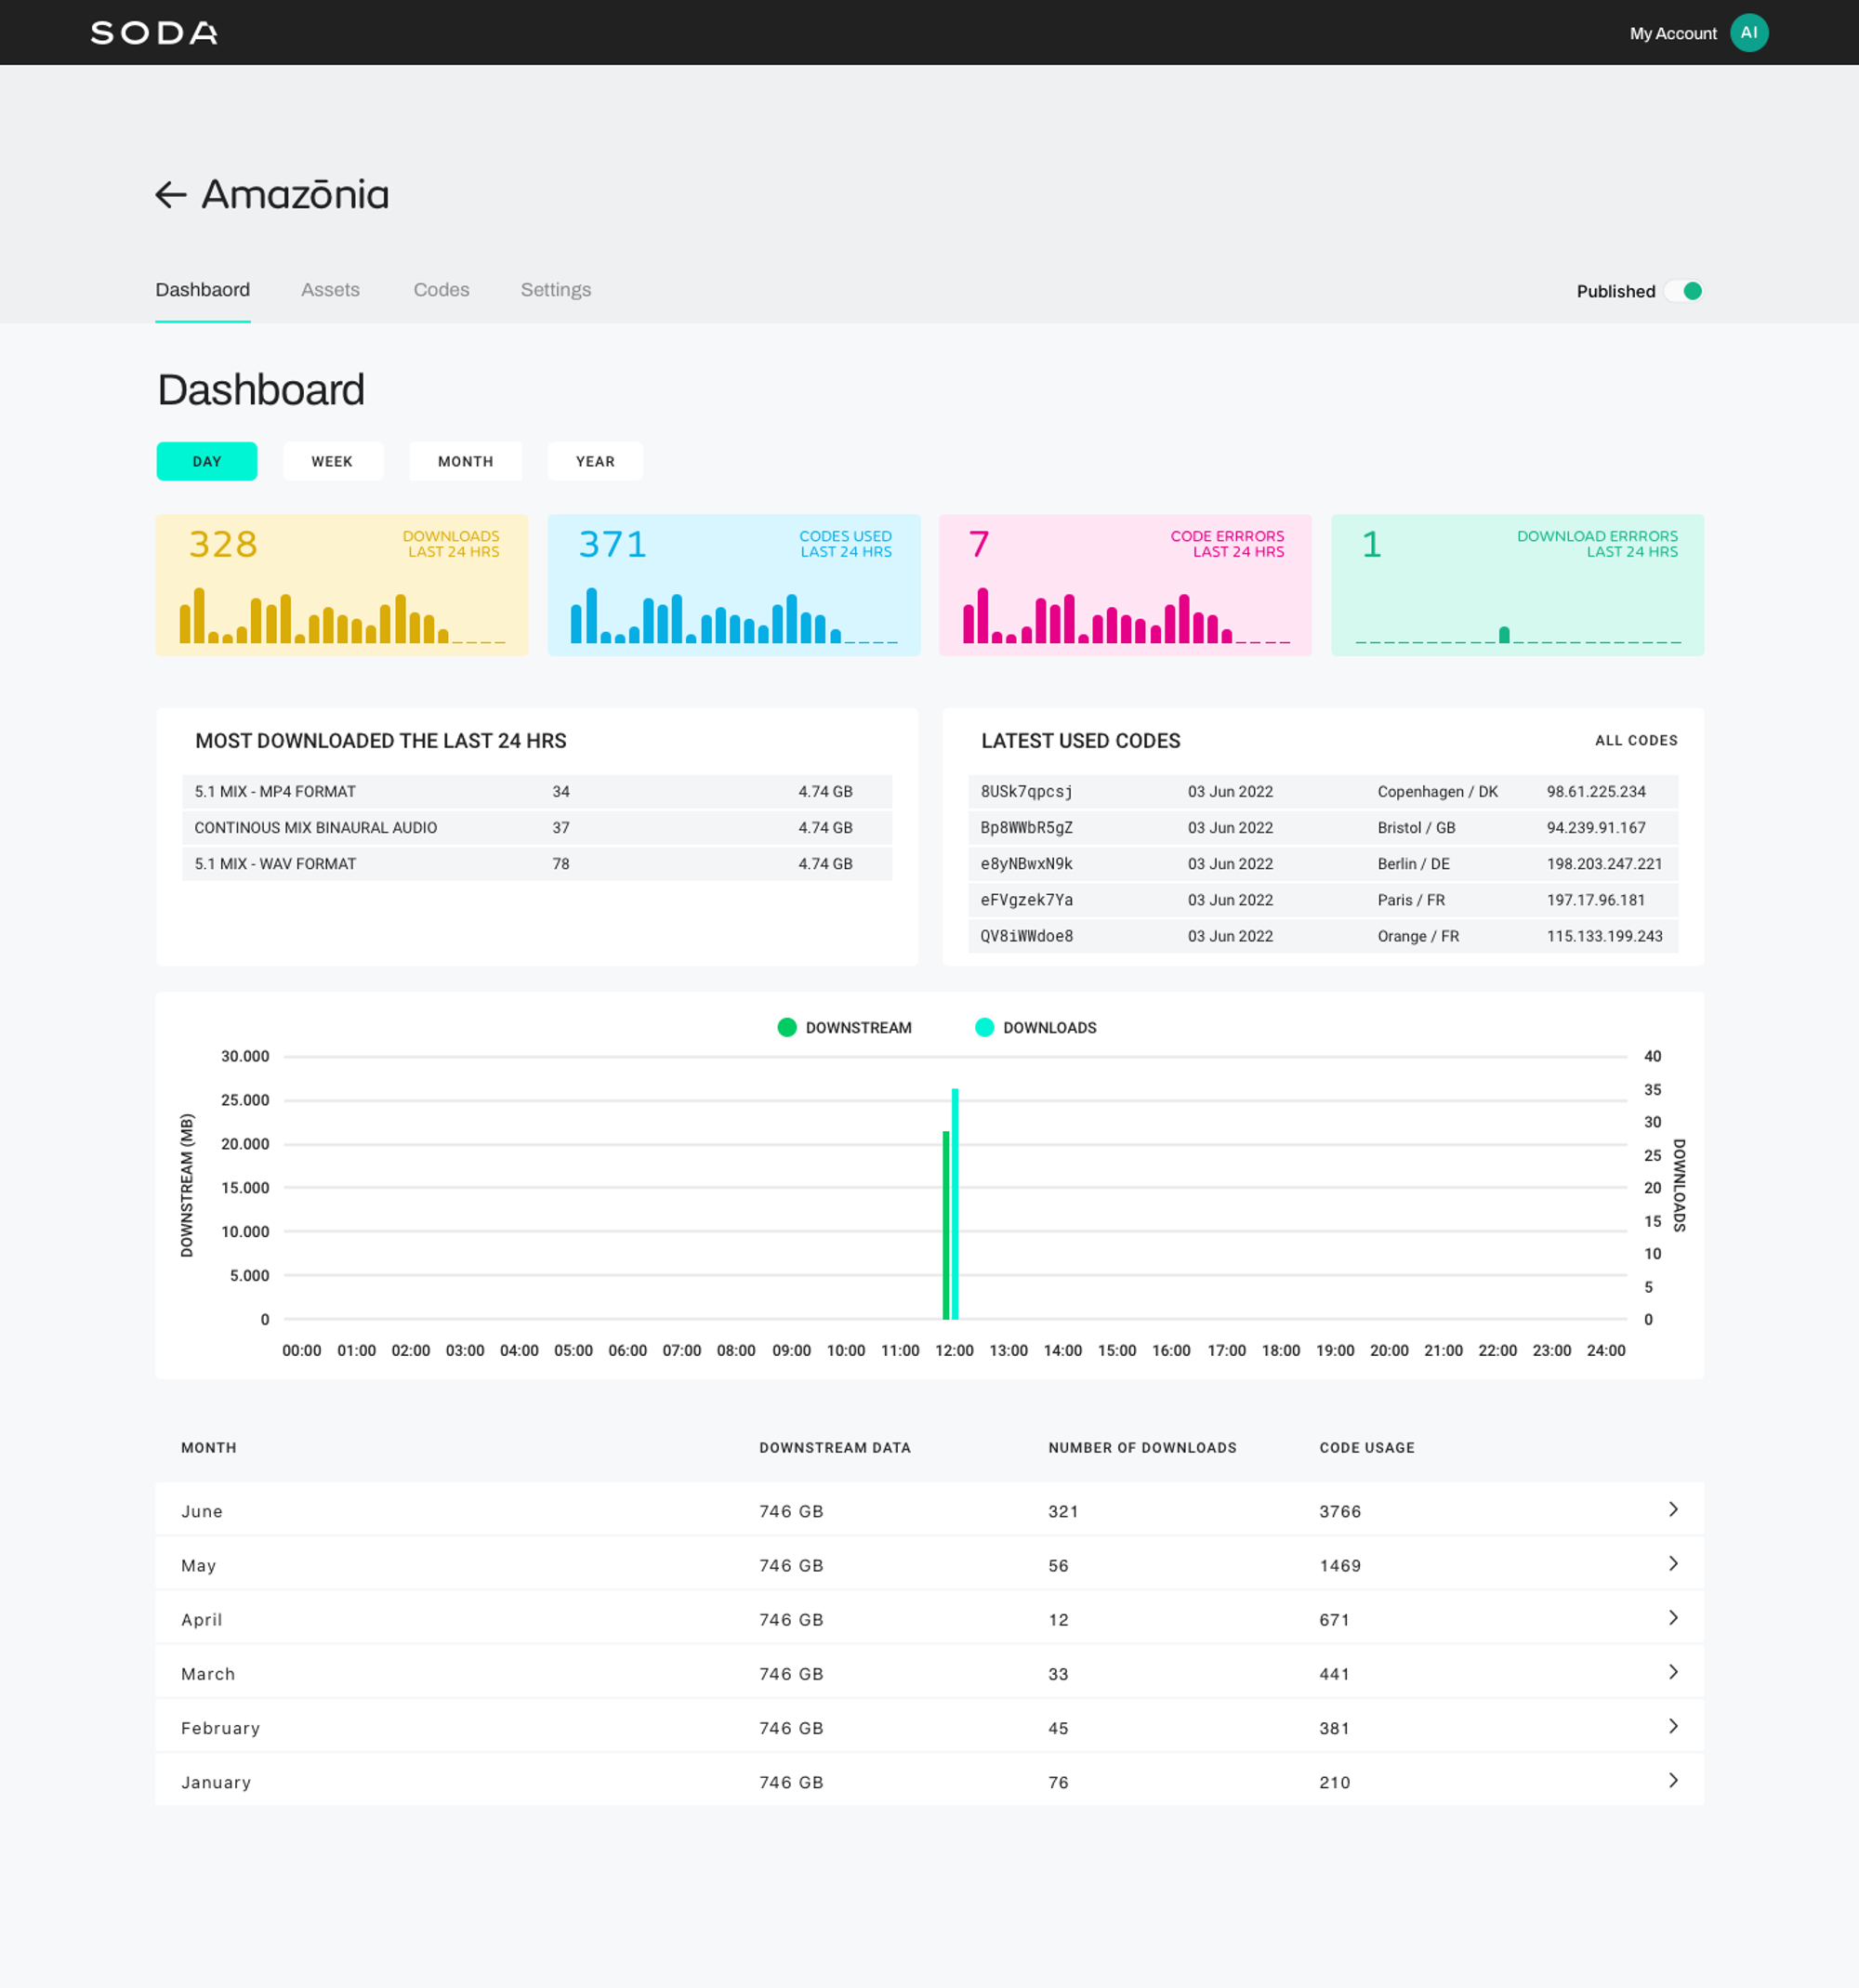Toggle the Published switch
The height and width of the screenshot is (1988, 1859).
(x=1685, y=291)
